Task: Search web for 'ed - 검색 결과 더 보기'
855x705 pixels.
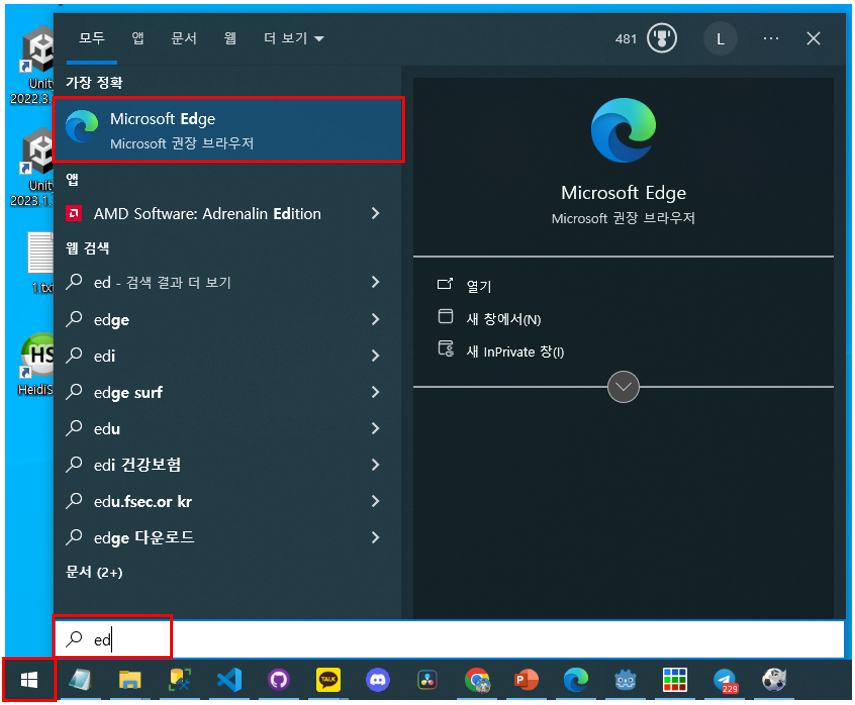Action: tap(162, 282)
